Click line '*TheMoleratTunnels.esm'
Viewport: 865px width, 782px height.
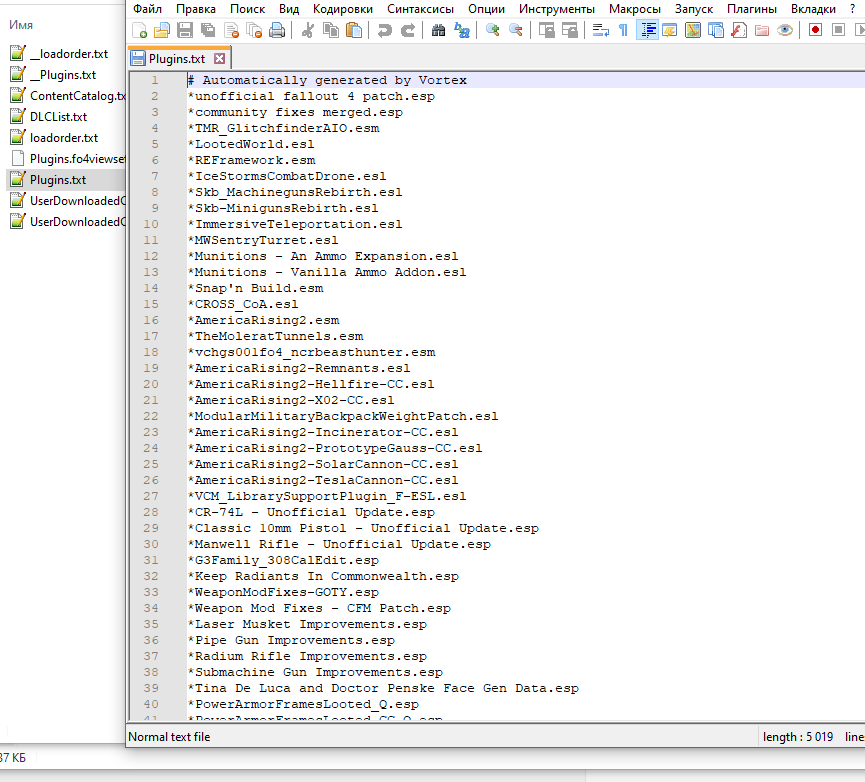point(275,336)
